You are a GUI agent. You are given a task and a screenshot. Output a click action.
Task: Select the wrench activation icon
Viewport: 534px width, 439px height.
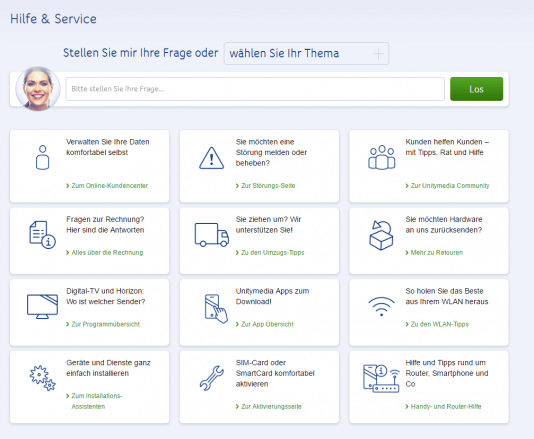[211, 378]
